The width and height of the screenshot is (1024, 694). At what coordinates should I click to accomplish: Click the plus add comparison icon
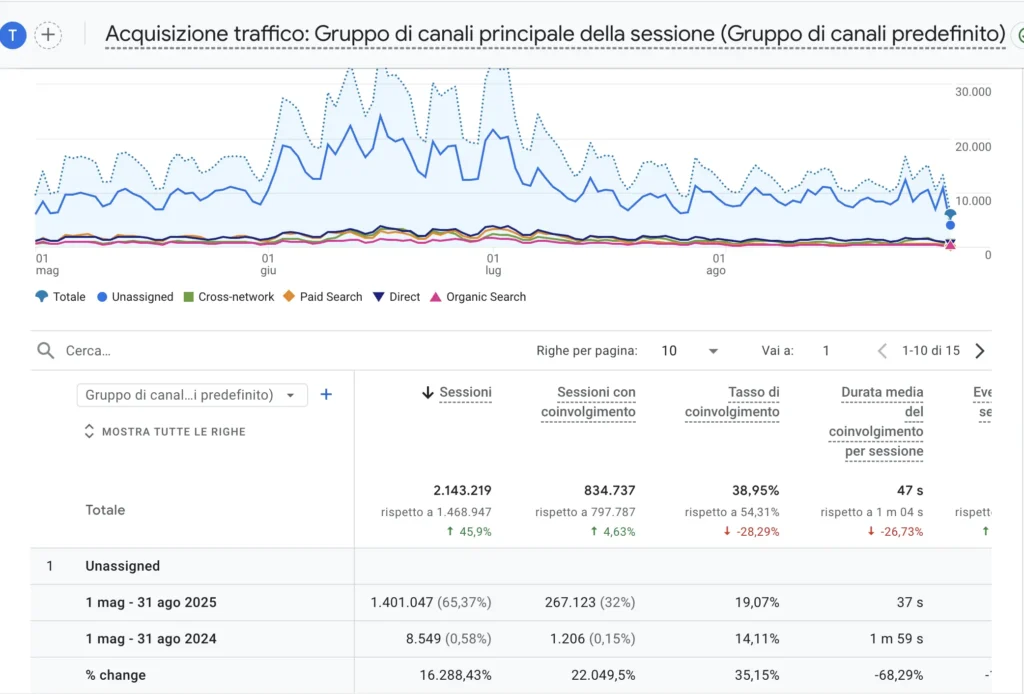click(x=47, y=35)
